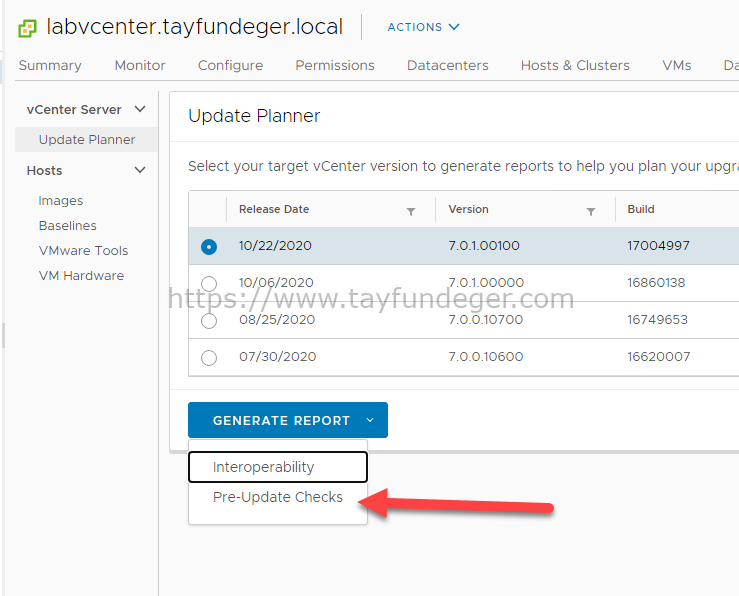Viewport: 739px width, 596px height.
Task: Sort by Build column header
Action: point(641,209)
